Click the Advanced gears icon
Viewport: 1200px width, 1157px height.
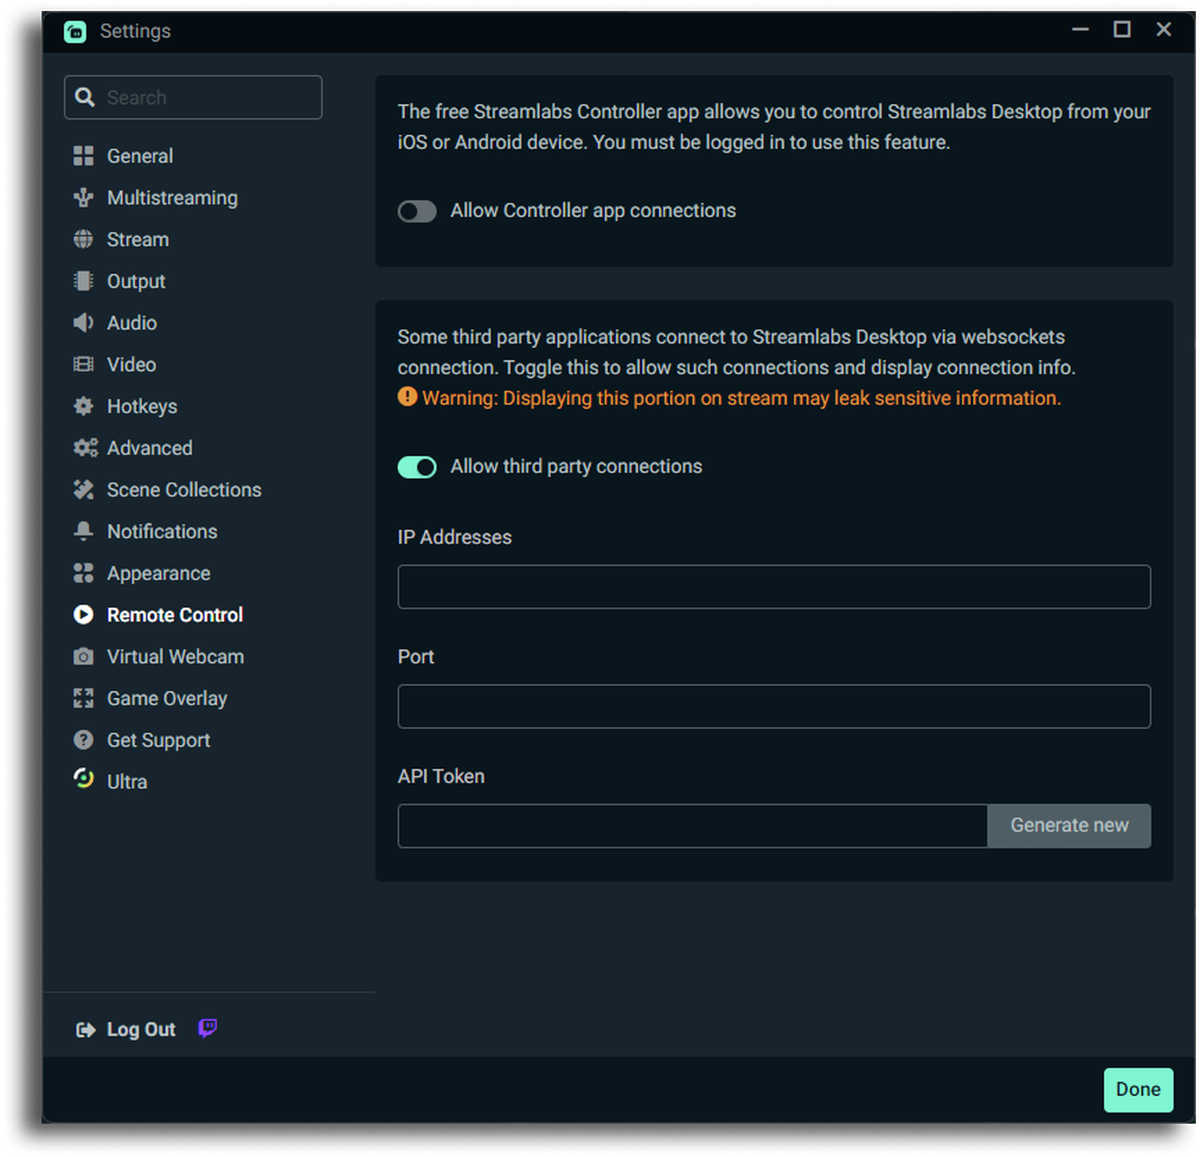pyautogui.click(x=85, y=448)
